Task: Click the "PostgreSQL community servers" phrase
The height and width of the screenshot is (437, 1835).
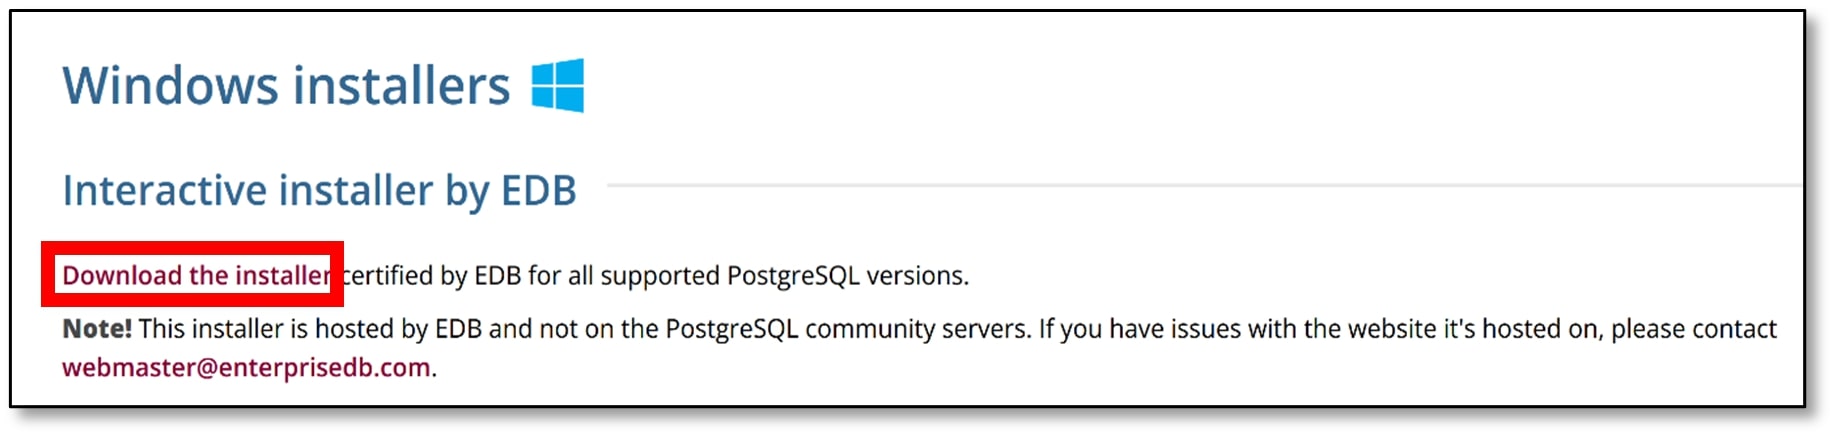Action: click(846, 329)
